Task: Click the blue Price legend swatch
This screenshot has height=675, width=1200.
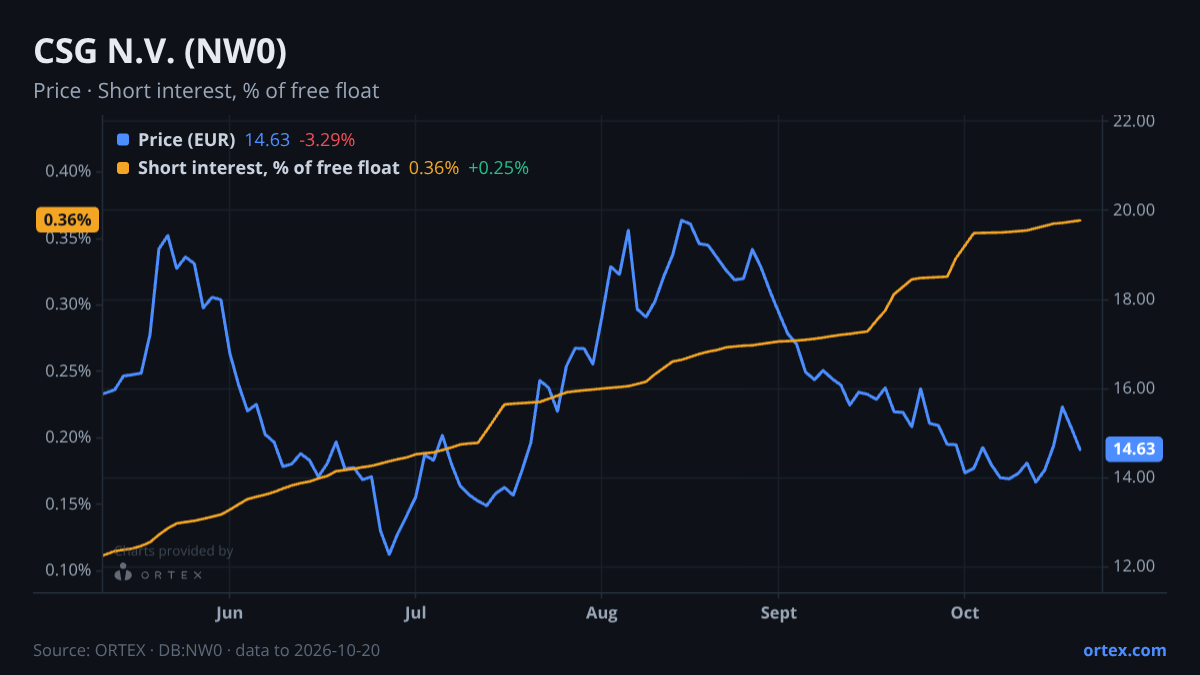Action: [123, 140]
